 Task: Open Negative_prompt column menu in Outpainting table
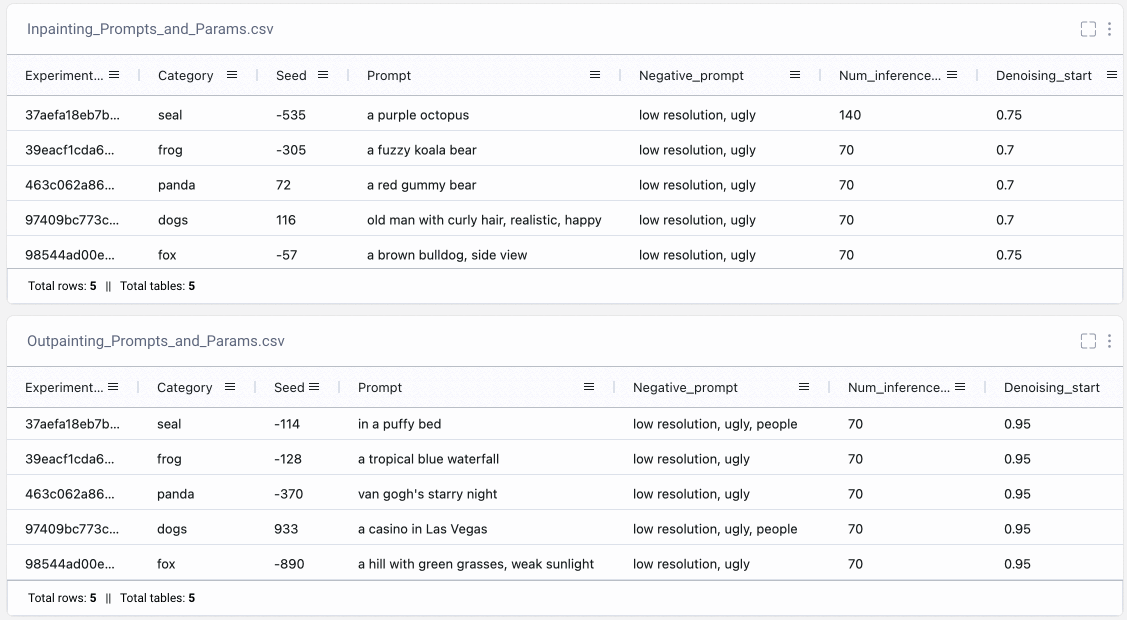pyautogui.click(x=804, y=387)
